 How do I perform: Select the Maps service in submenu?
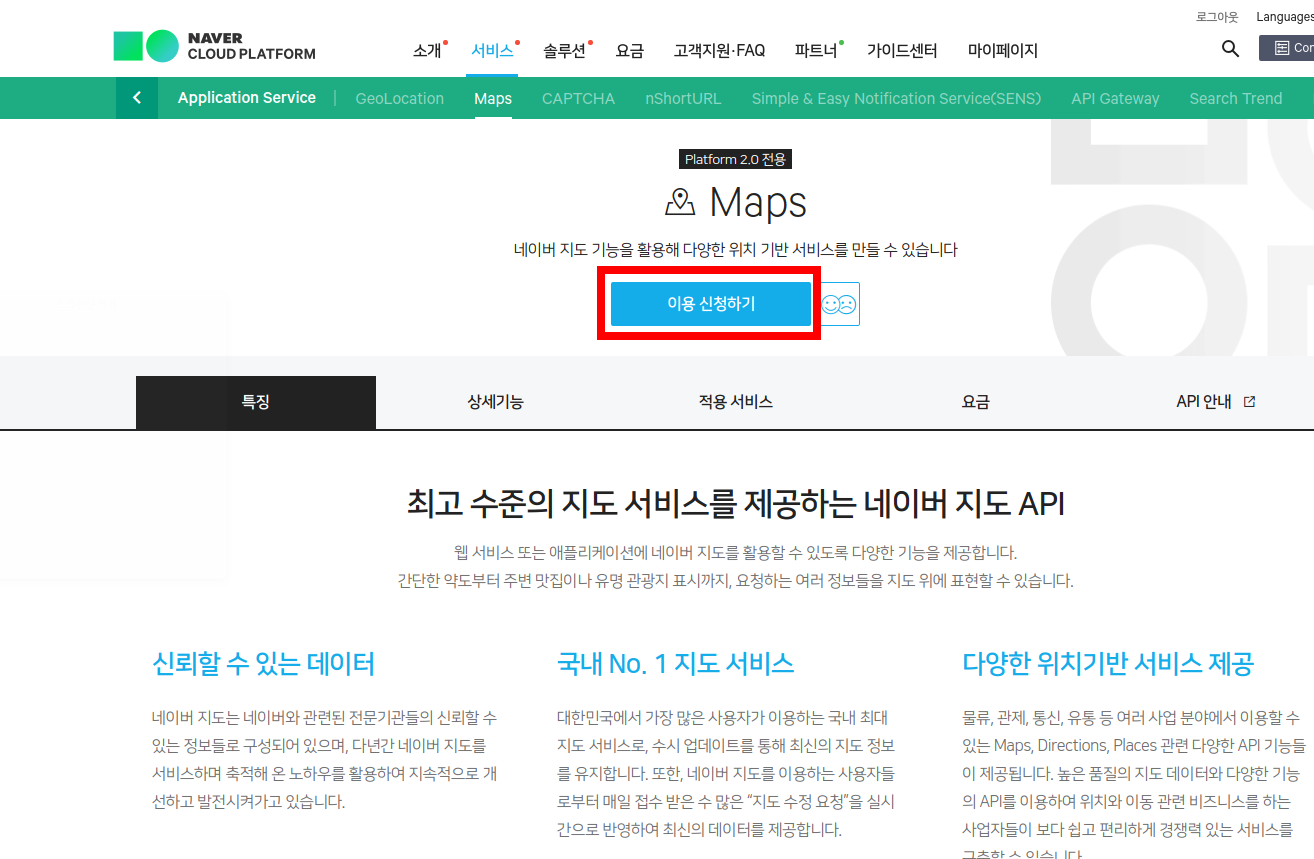[493, 98]
